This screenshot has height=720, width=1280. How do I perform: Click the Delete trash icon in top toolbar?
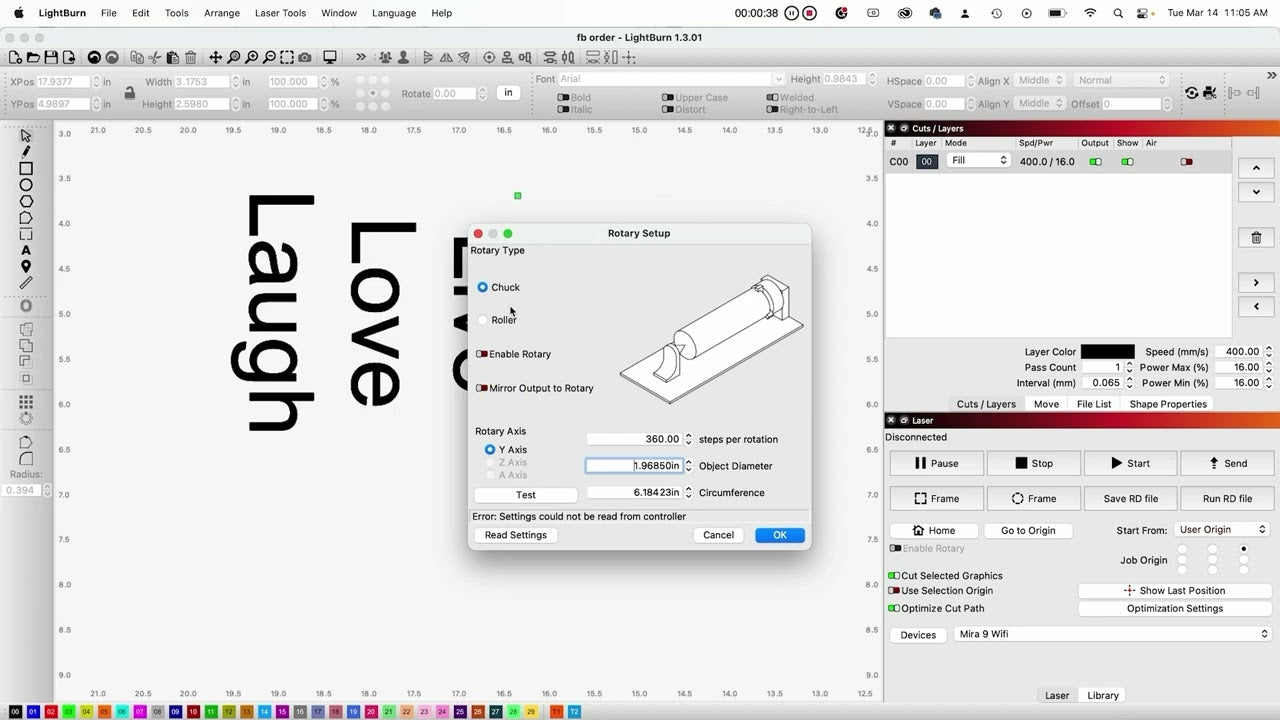pos(190,58)
